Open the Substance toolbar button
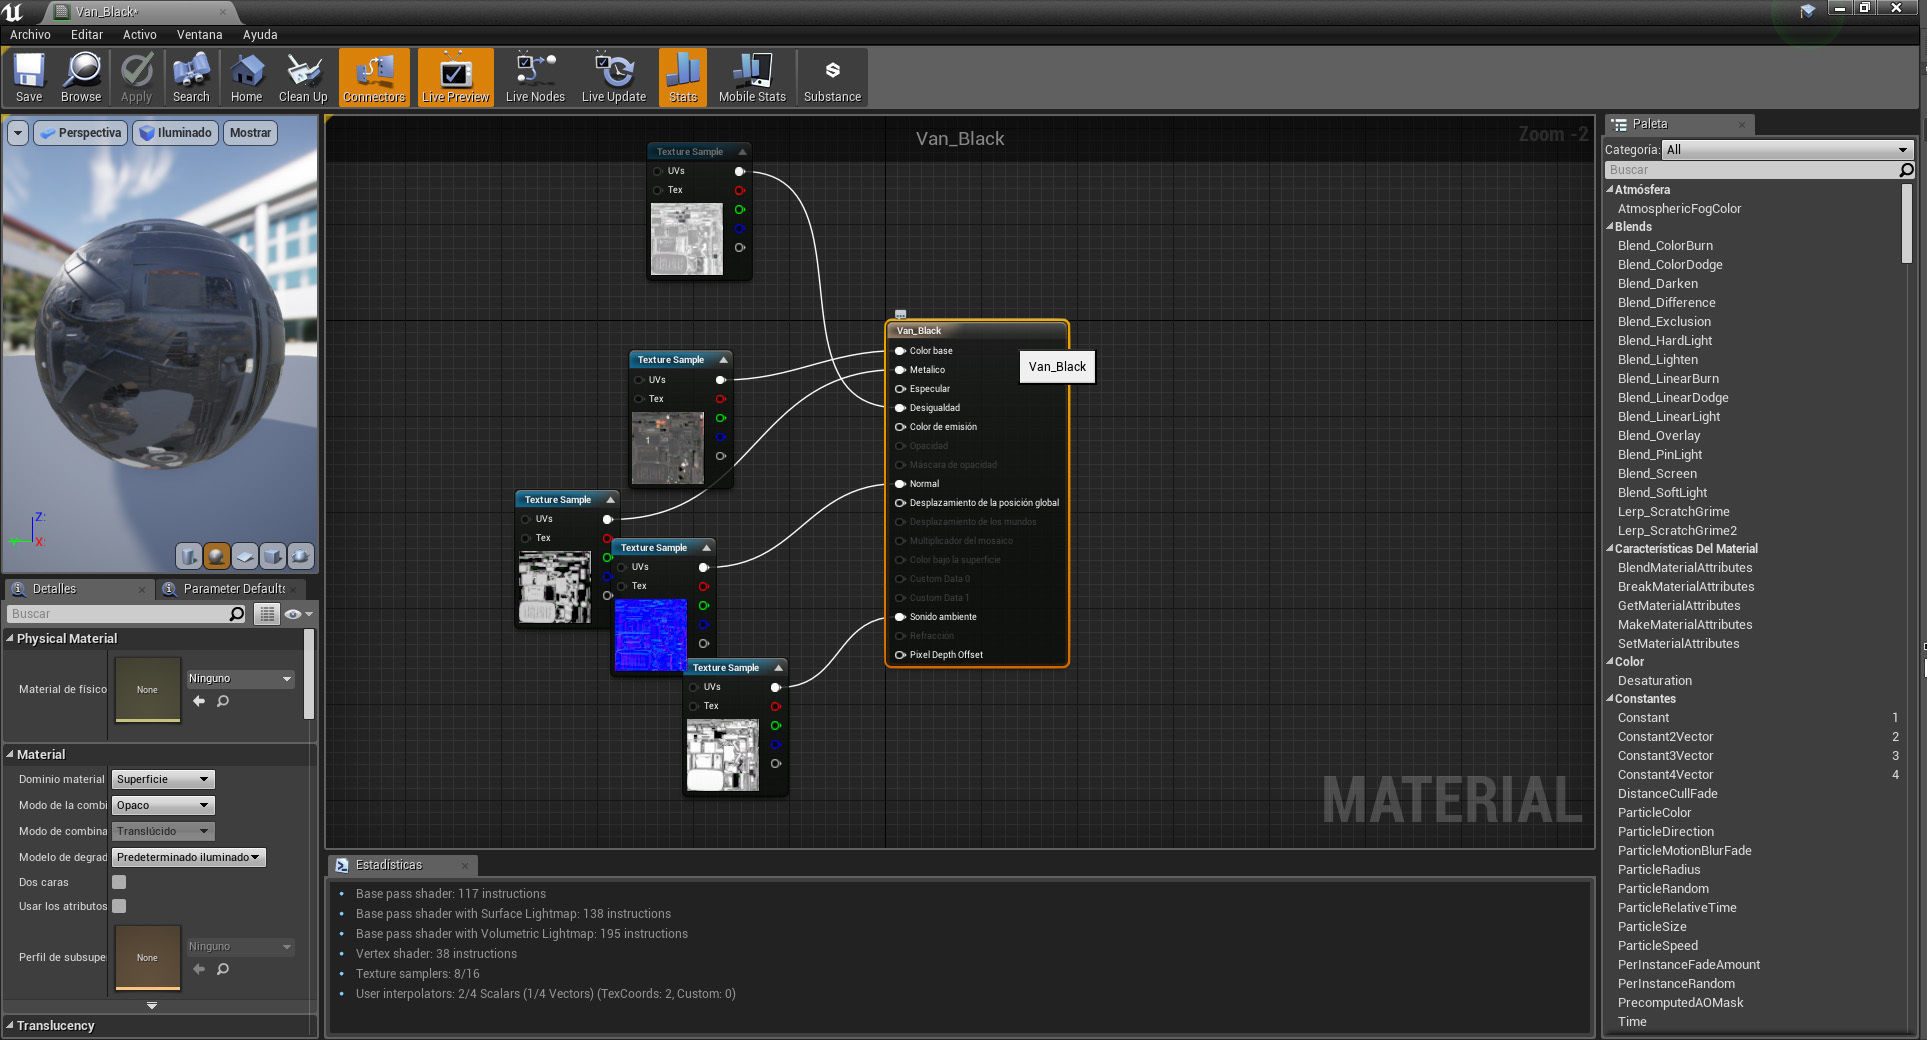The image size is (1927, 1040). click(832, 78)
